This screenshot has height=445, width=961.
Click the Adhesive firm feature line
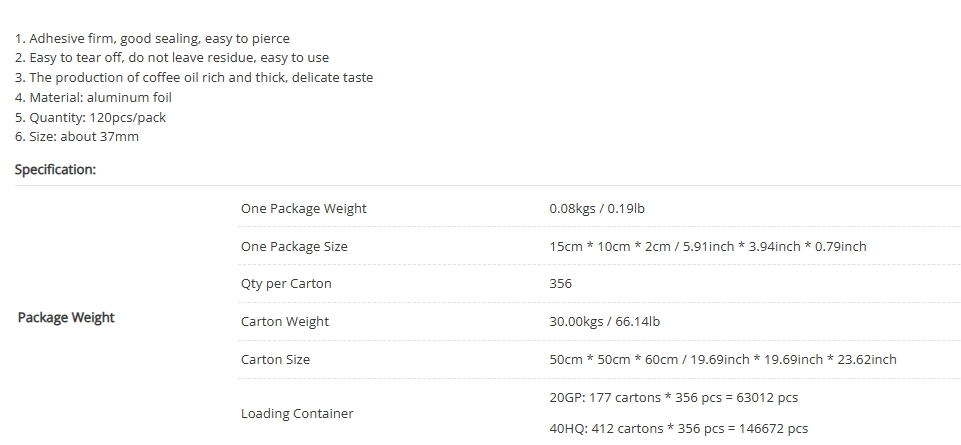152,39
